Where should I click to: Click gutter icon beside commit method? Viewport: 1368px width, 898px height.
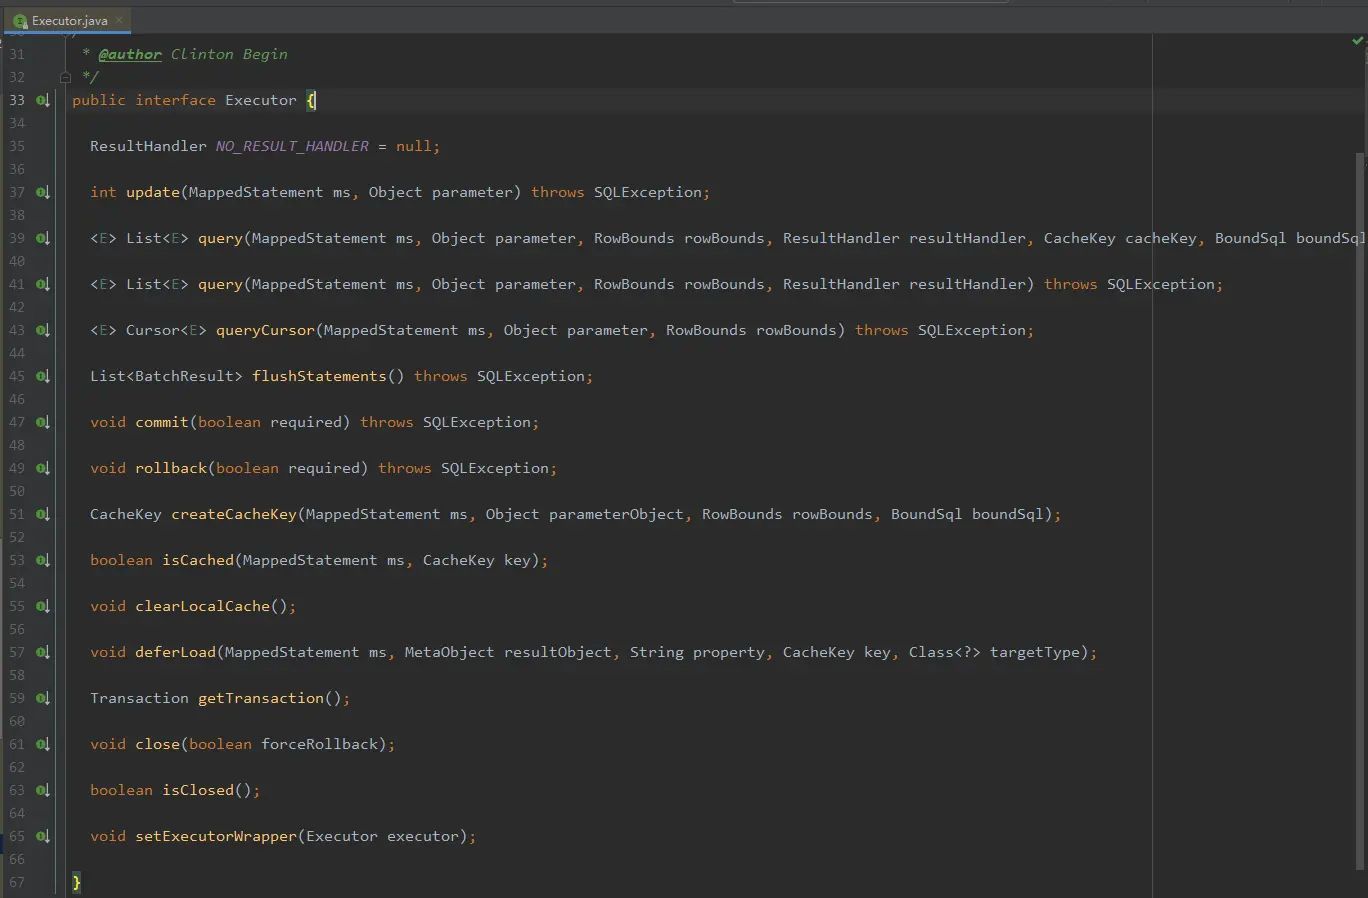tap(43, 422)
